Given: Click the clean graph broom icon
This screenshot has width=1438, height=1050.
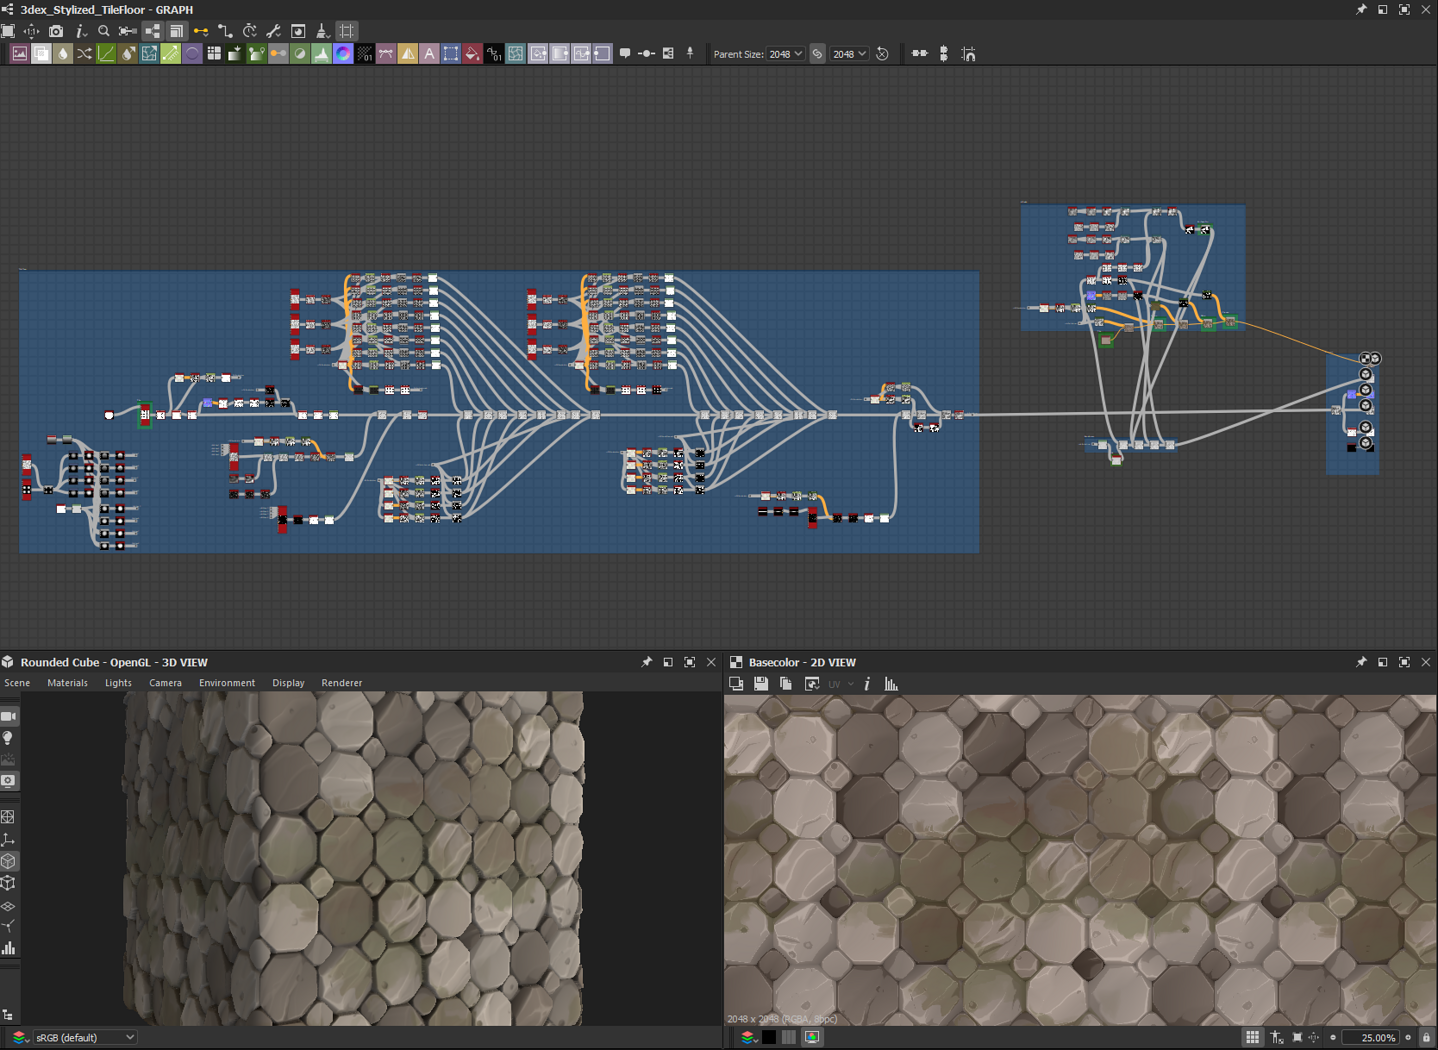Looking at the screenshot, I should click(322, 32).
